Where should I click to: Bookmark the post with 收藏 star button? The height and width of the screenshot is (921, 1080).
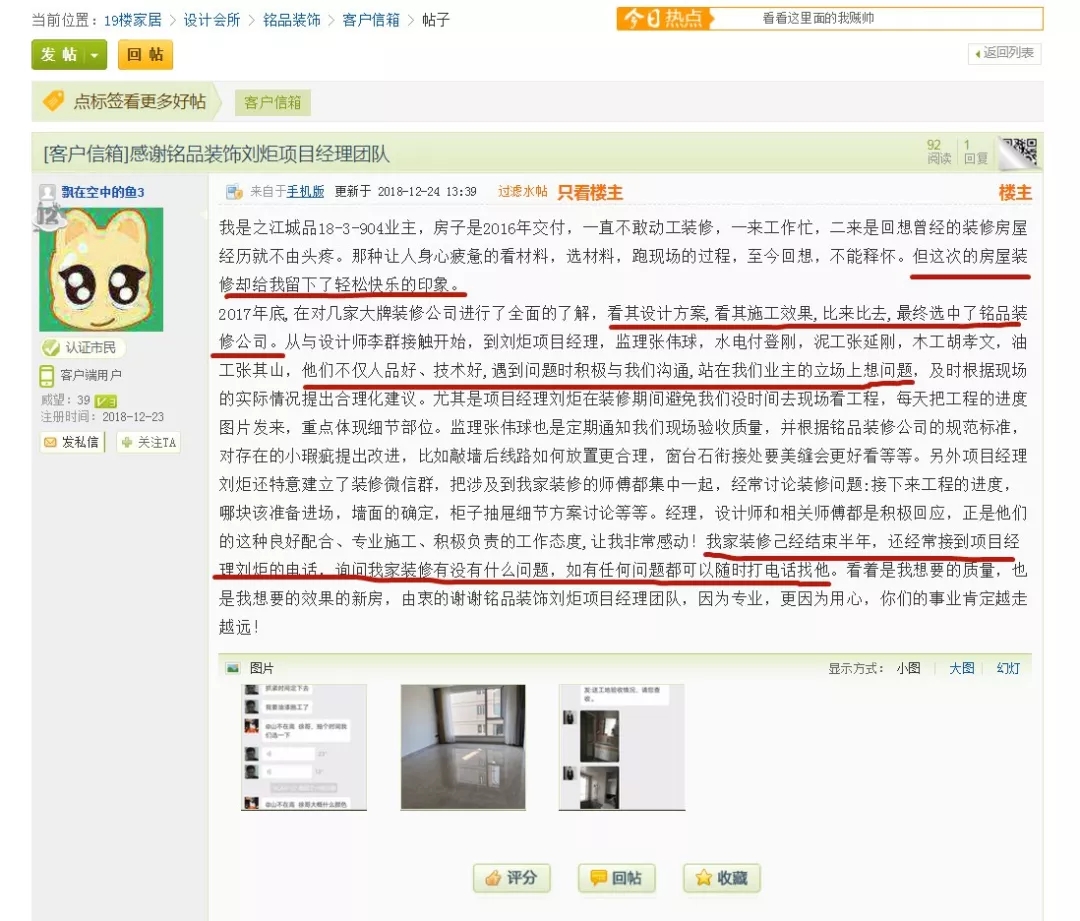[x=722, y=878]
